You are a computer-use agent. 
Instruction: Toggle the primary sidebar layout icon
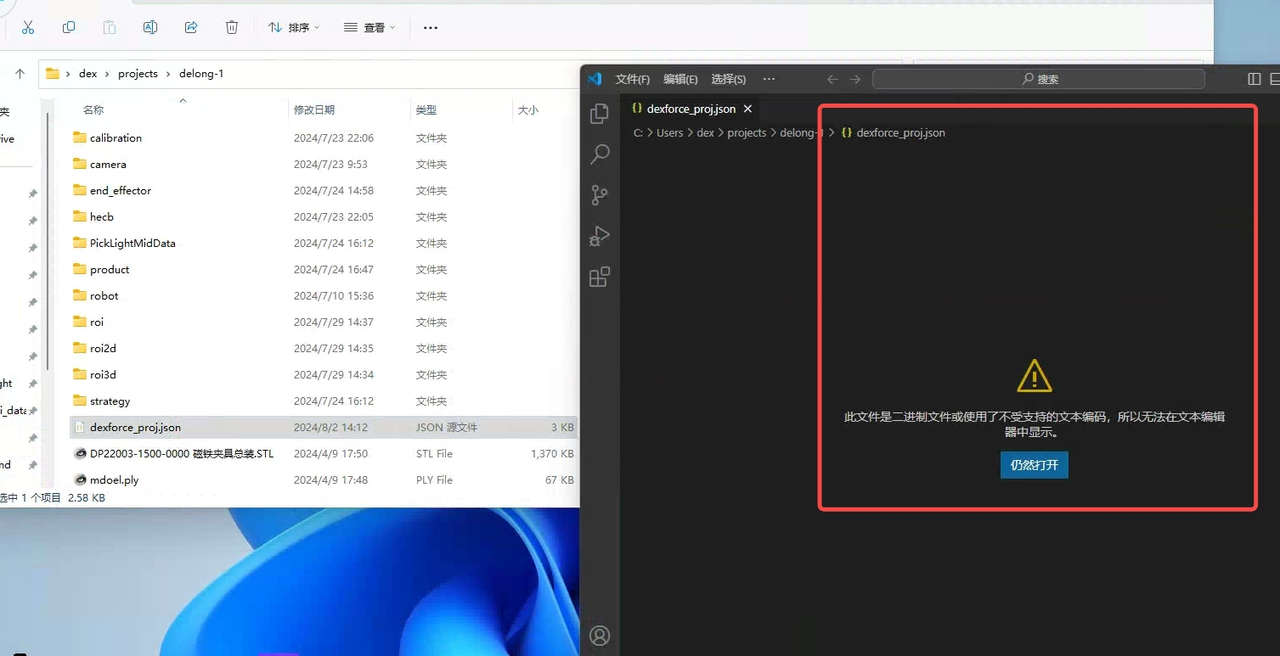1254,79
